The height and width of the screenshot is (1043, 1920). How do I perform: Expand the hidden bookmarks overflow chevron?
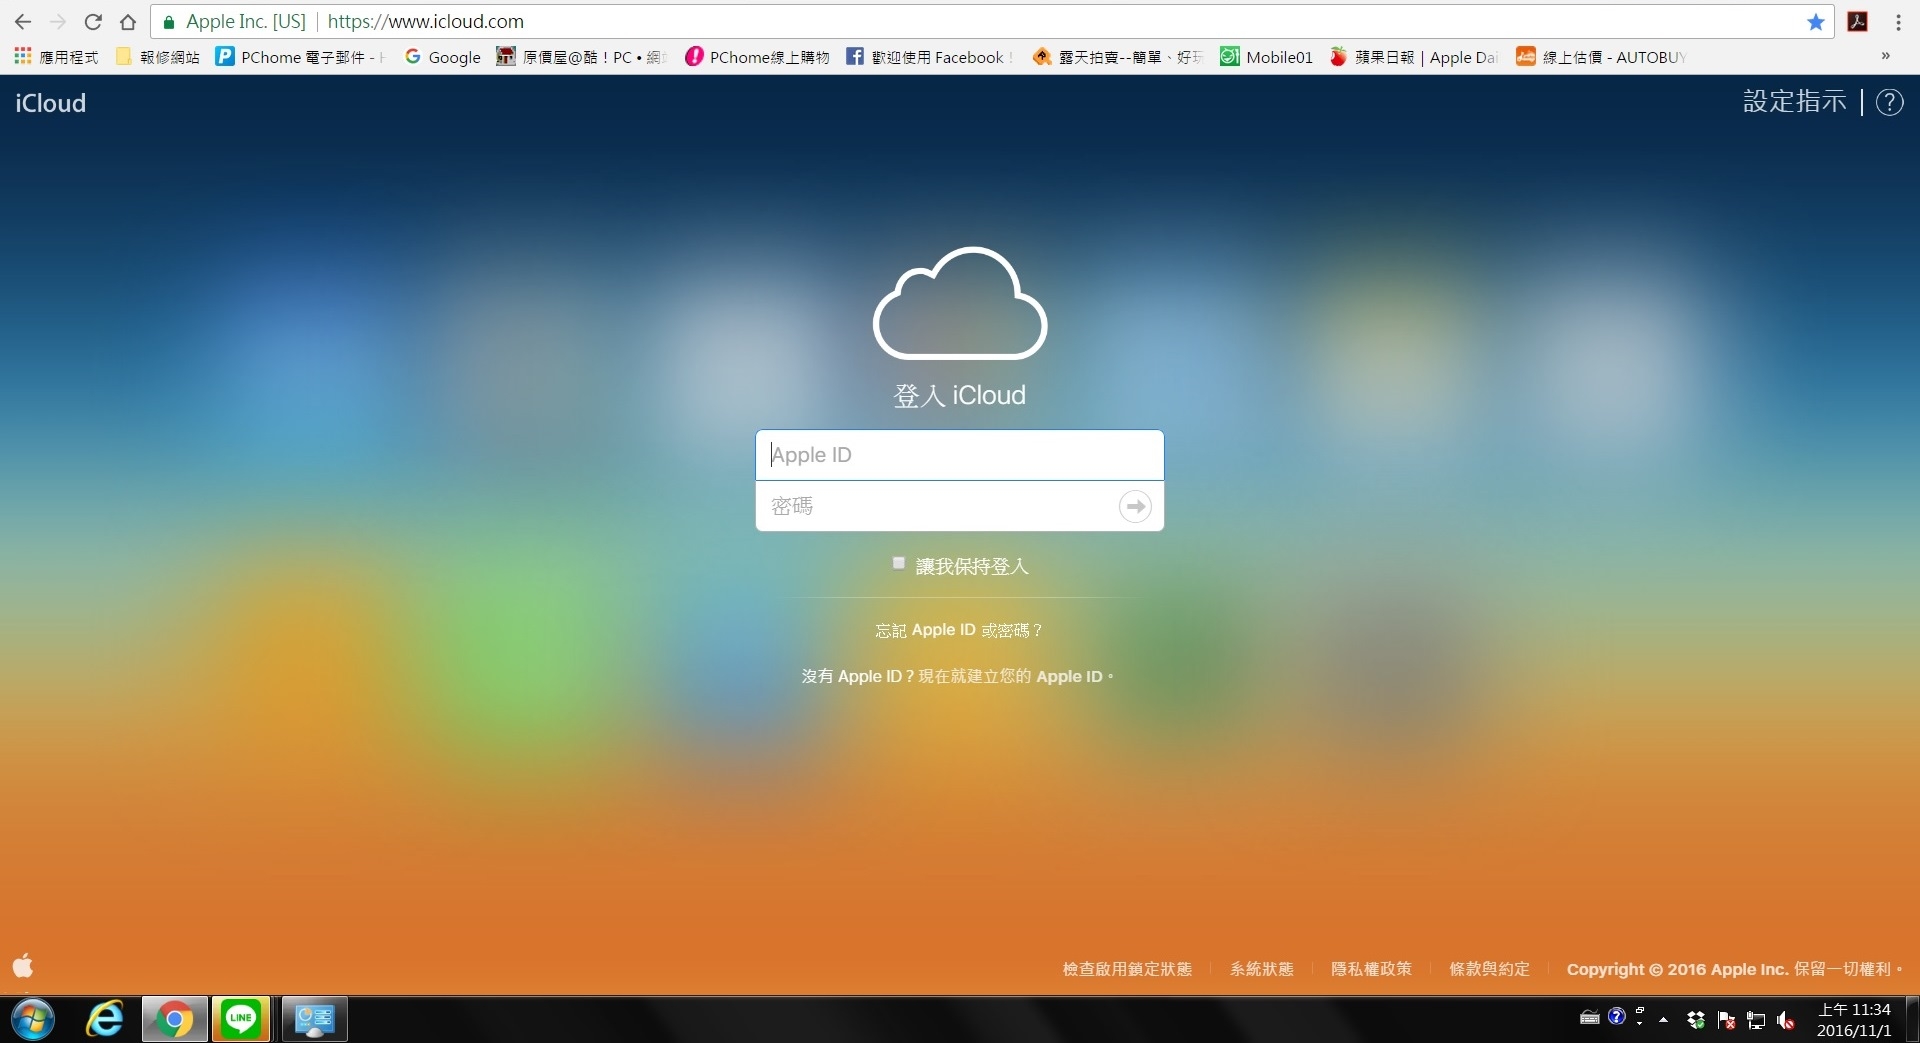(1886, 57)
